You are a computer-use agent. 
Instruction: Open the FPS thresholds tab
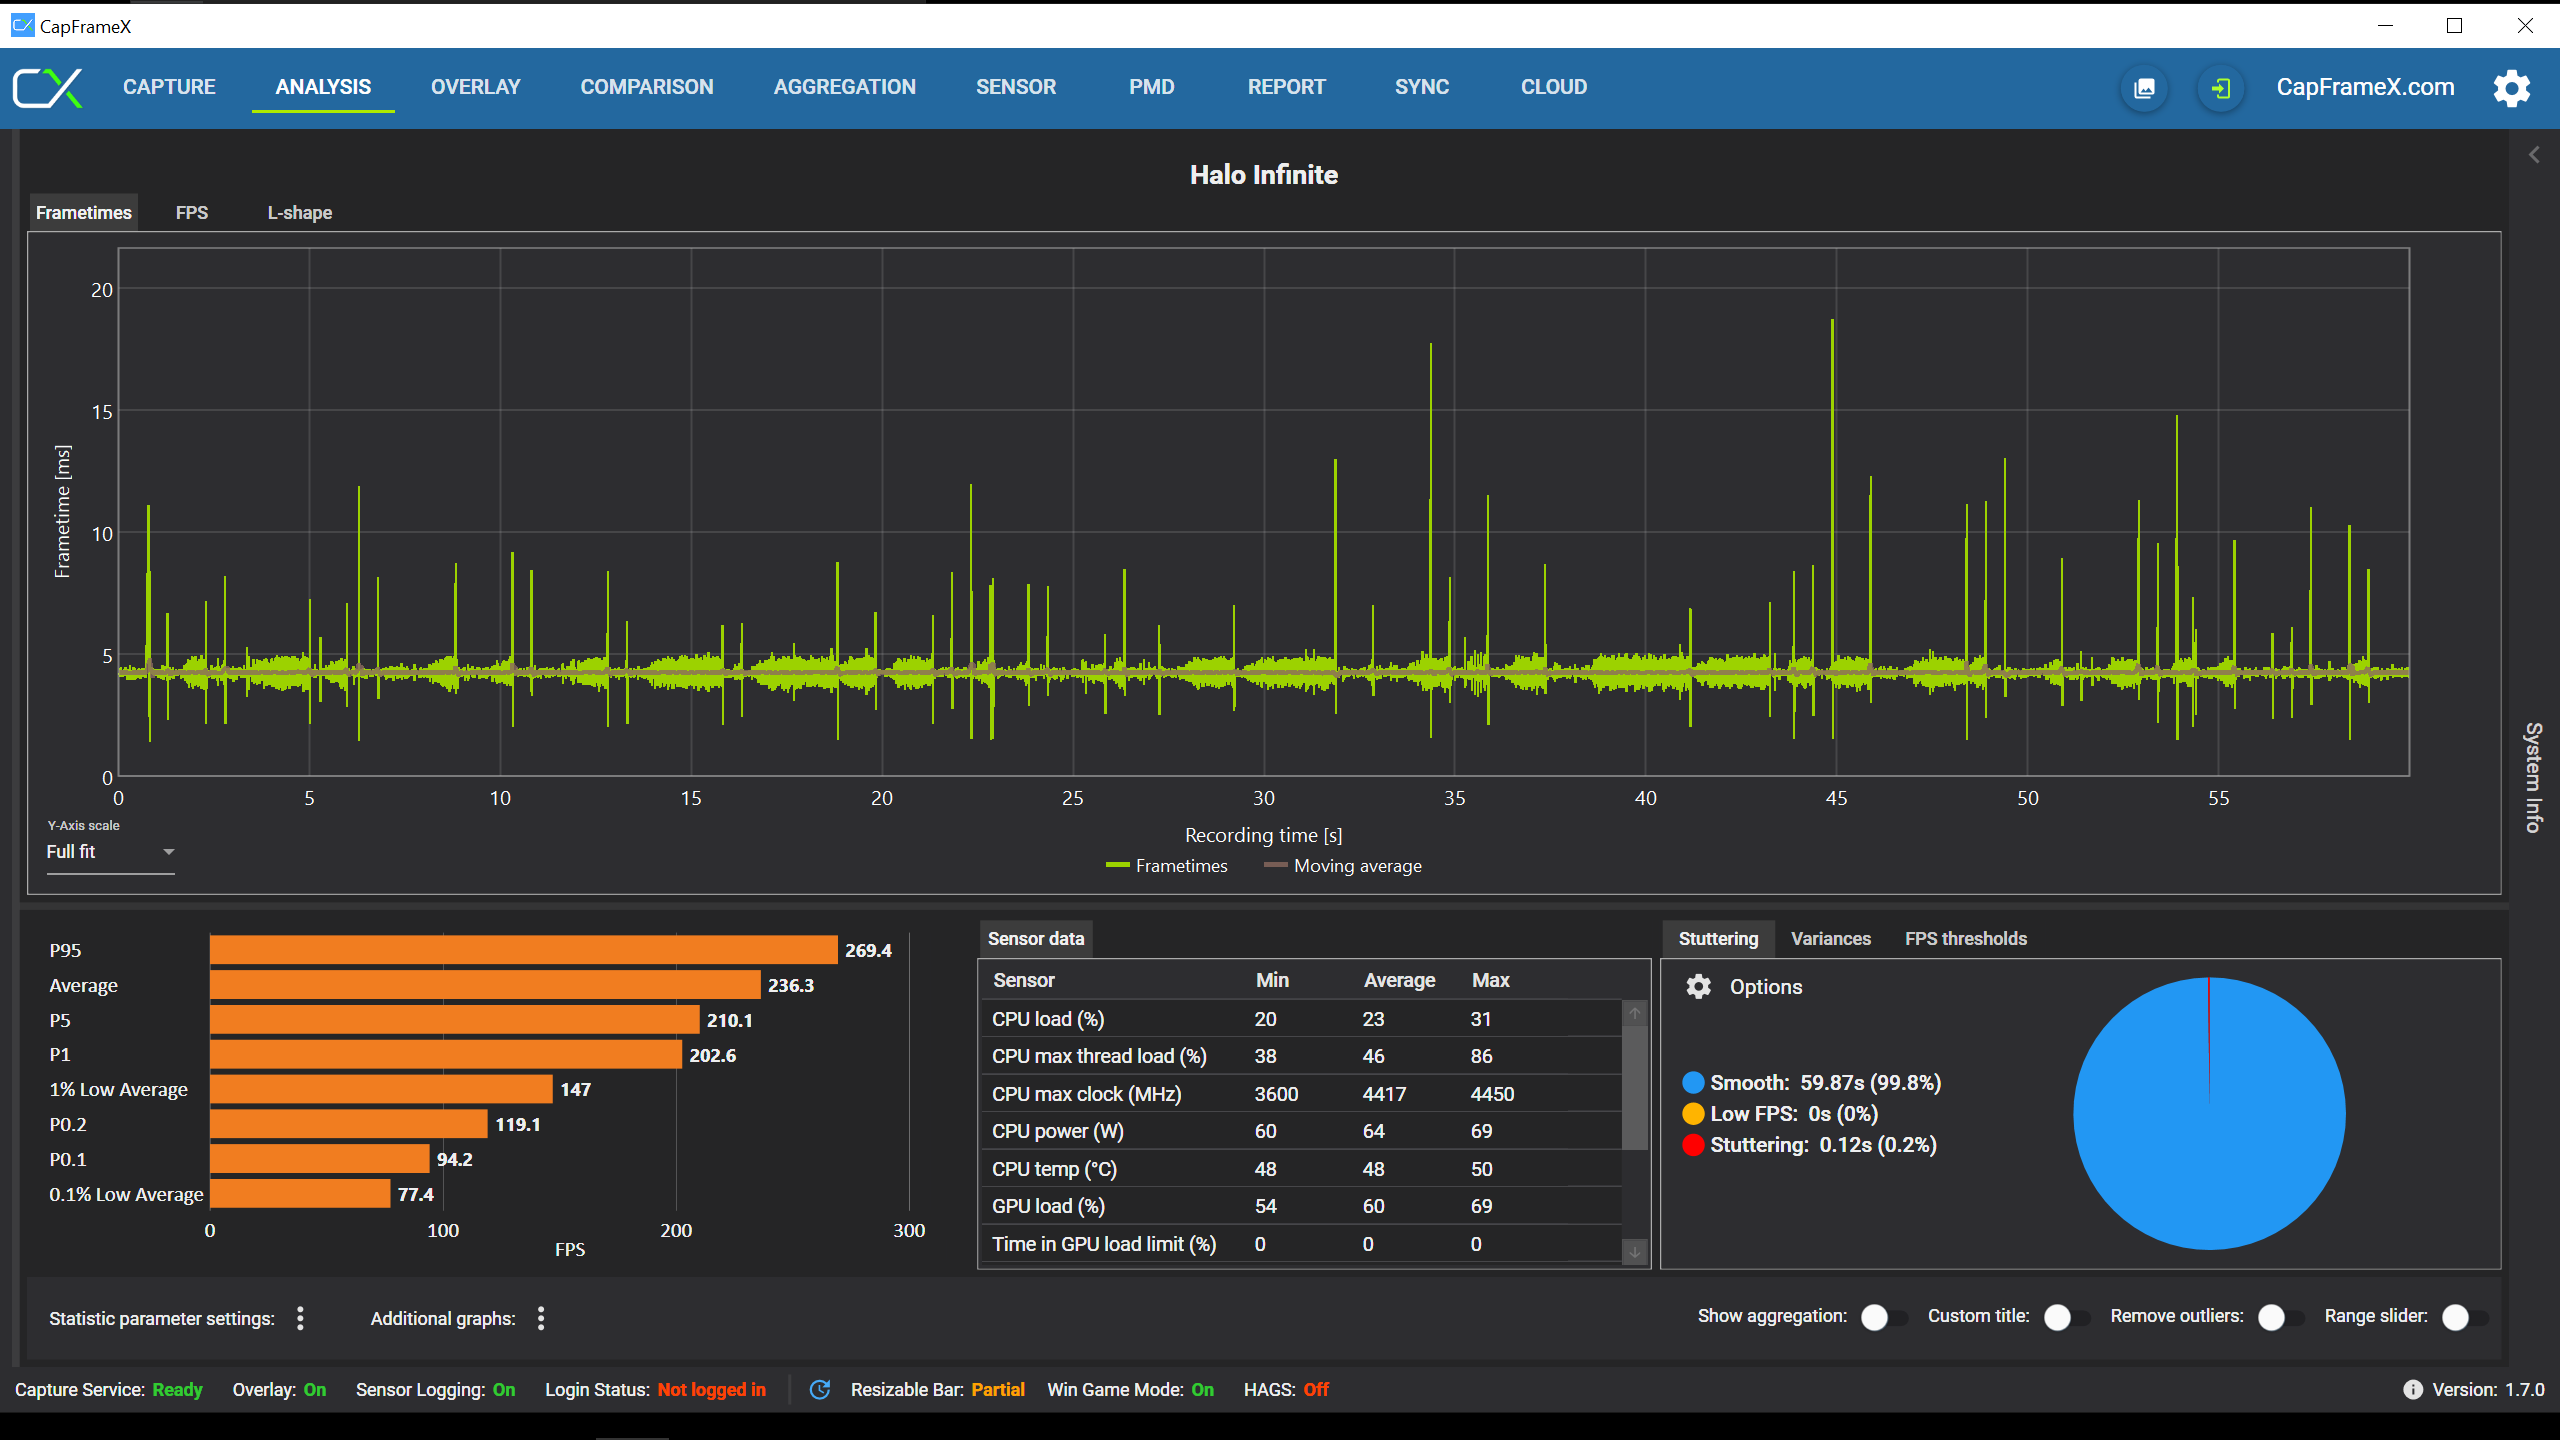[x=1966, y=938]
